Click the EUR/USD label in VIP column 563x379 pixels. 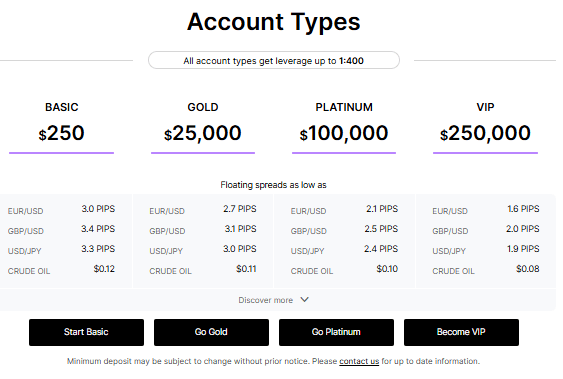point(450,211)
